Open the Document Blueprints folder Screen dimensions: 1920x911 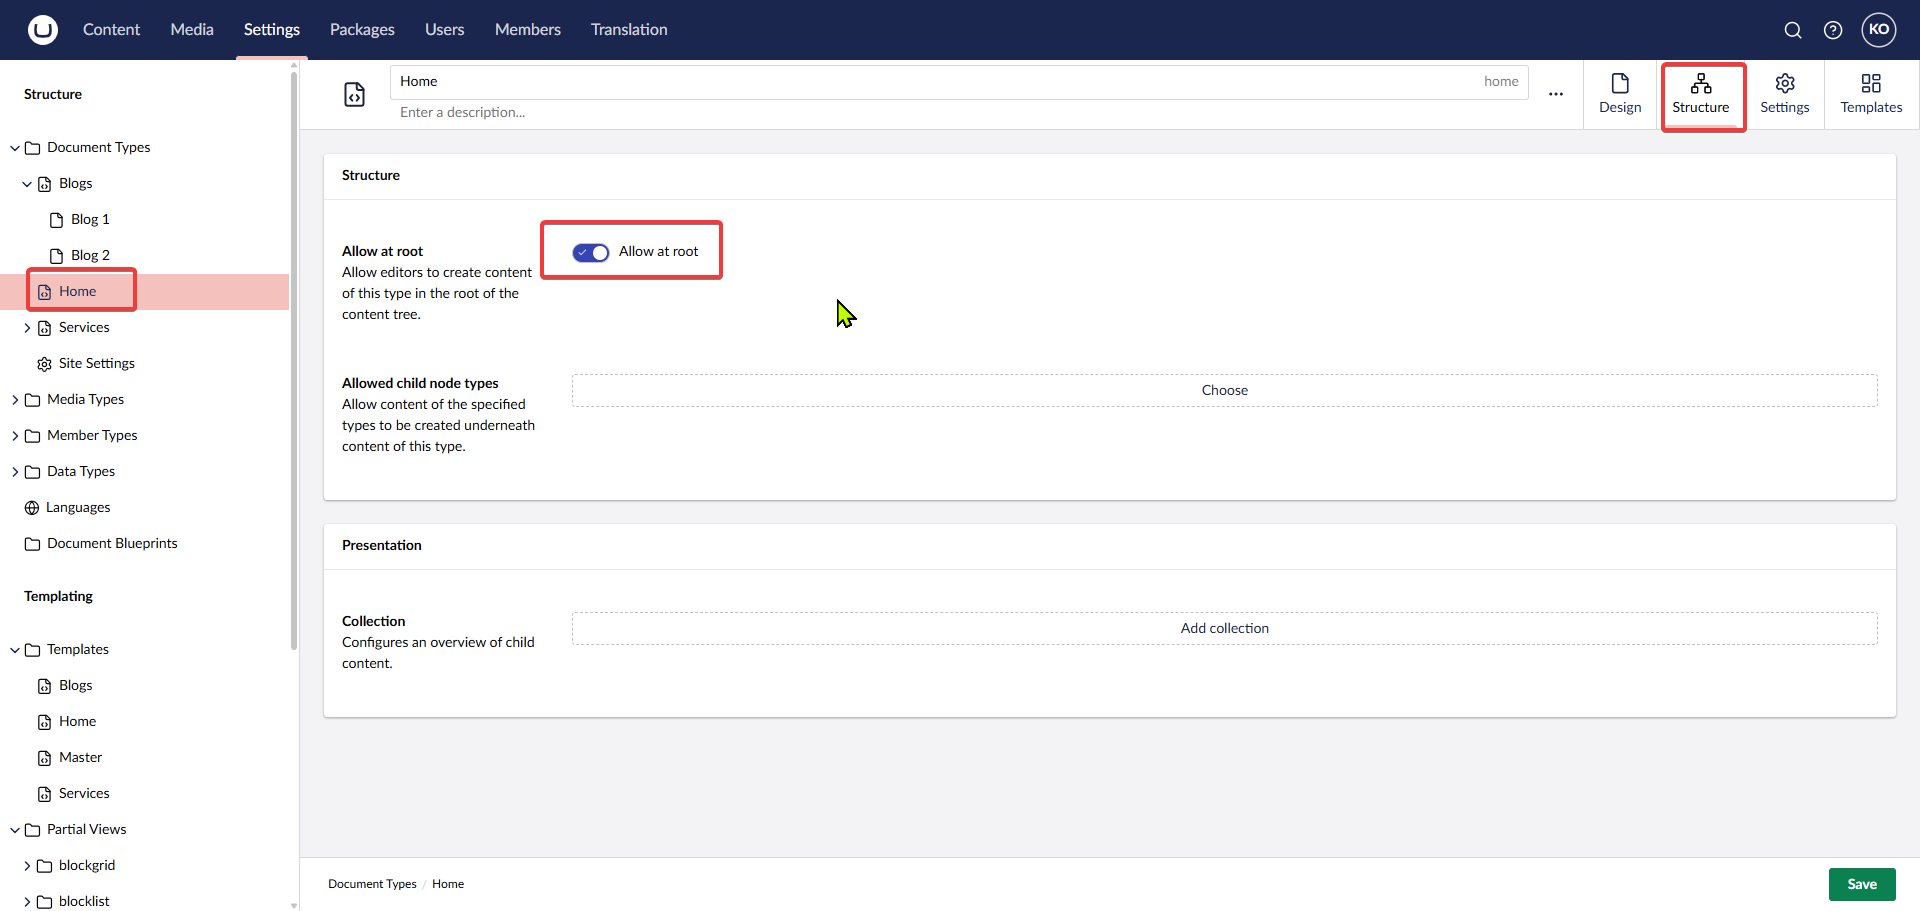tap(112, 543)
